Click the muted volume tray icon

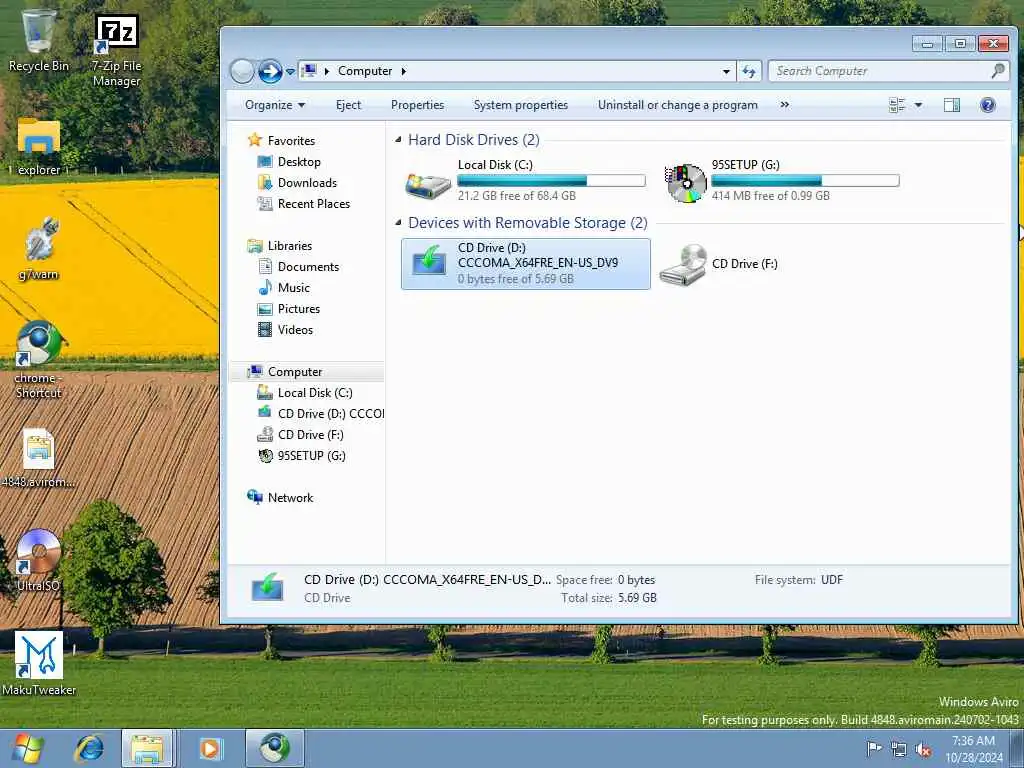[923, 749]
